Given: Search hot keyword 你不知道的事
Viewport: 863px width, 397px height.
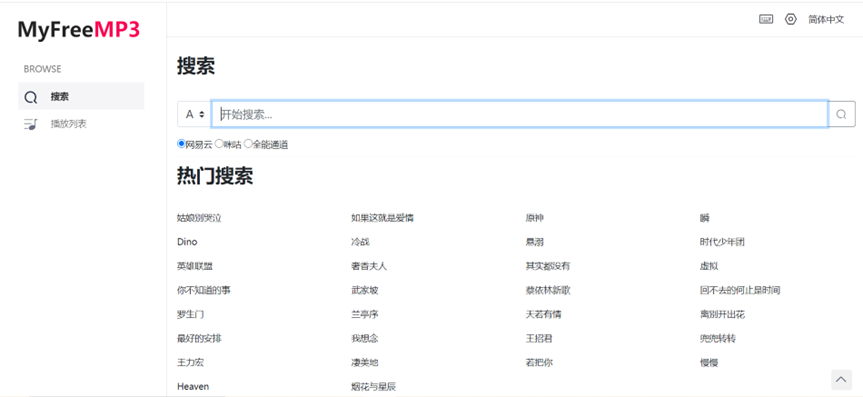Looking at the screenshot, I should [x=204, y=290].
